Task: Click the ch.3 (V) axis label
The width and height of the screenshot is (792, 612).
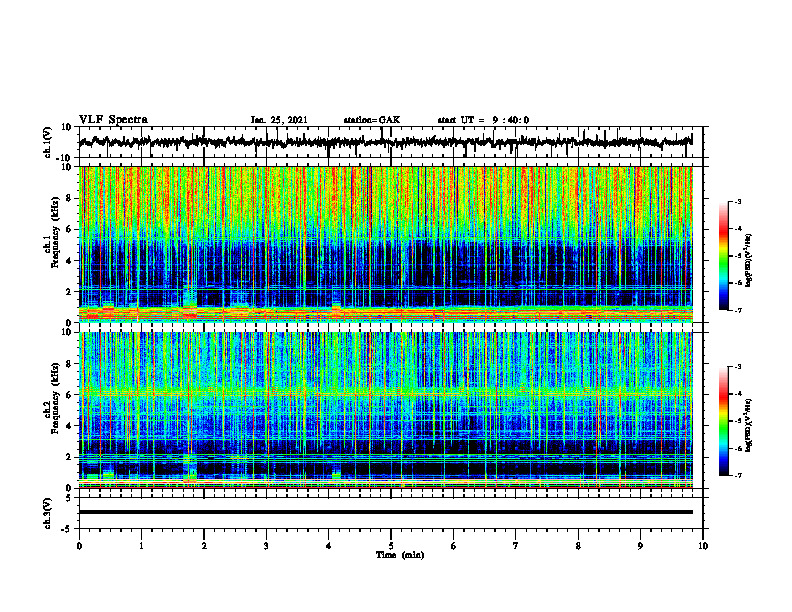Action: [47, 513]
